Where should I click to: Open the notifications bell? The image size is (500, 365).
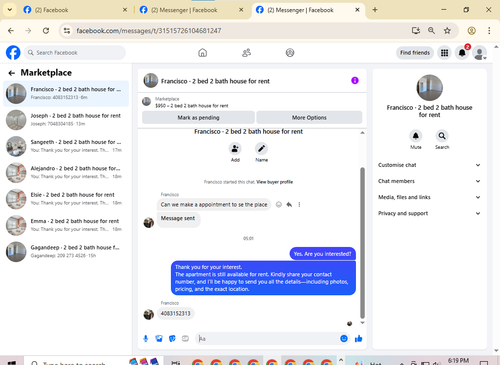click(x=462, y=53)
